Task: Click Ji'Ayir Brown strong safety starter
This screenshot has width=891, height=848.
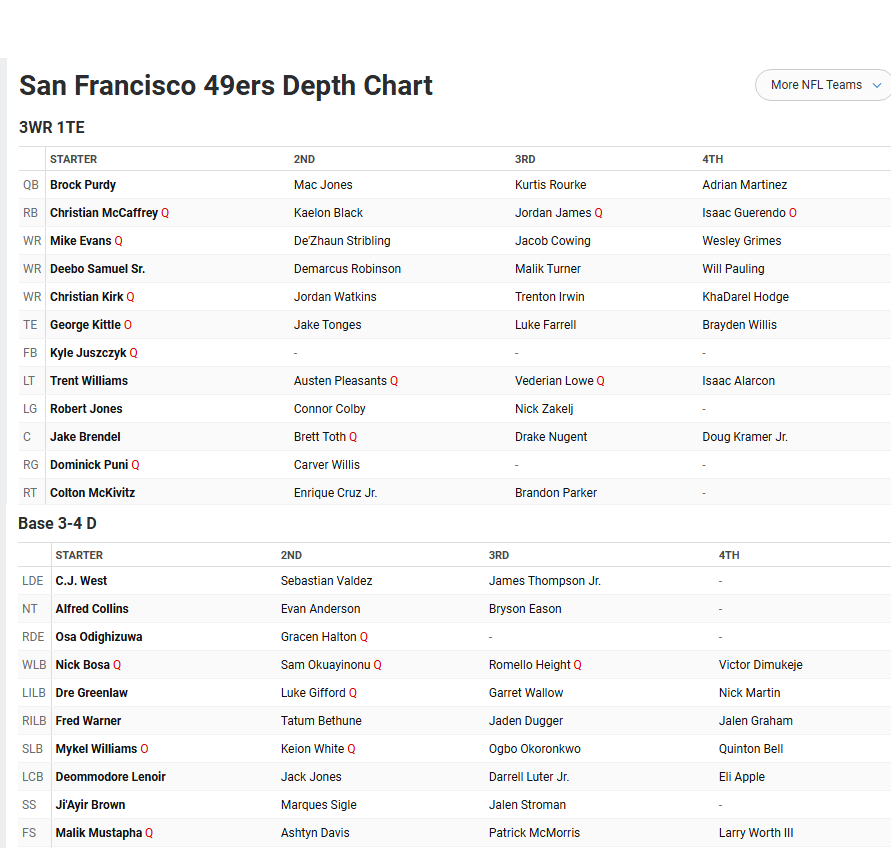Action: [x=90, y=805]
